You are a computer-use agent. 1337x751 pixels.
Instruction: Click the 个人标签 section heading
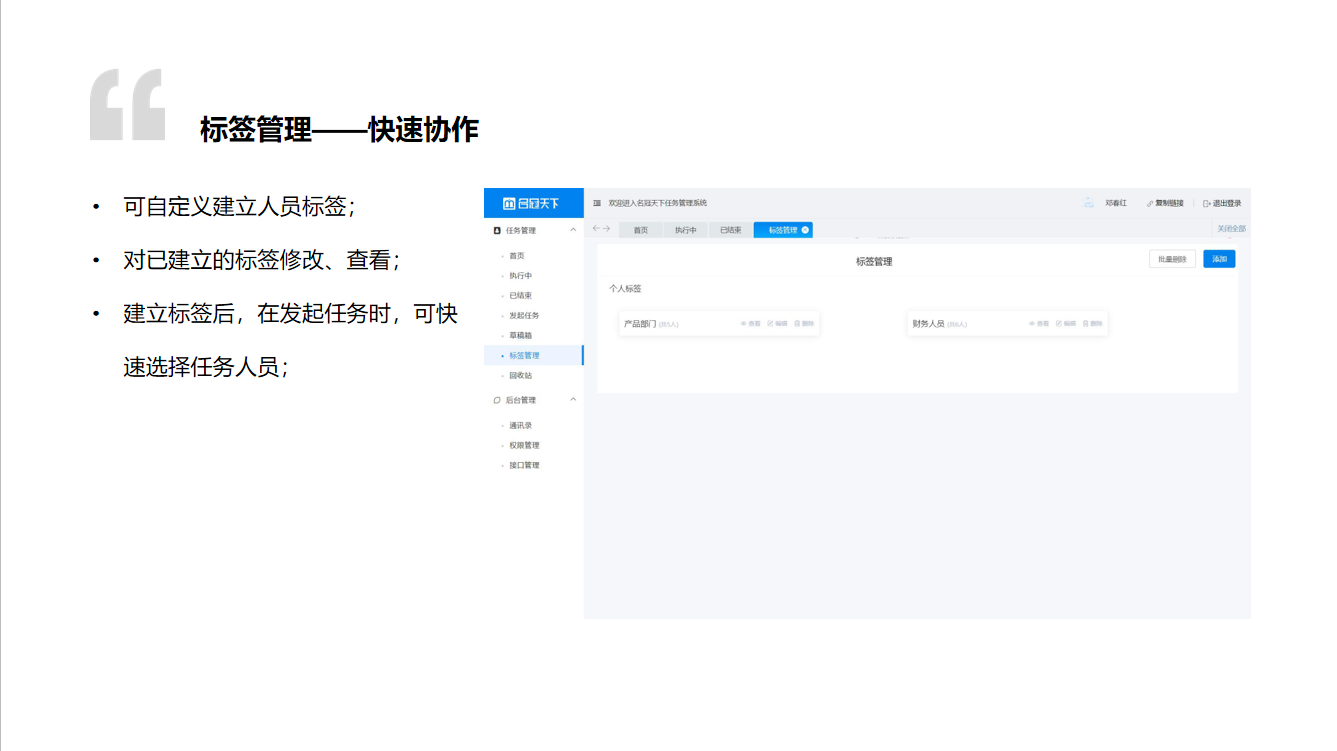pyautogui.click(x=625, y=289)
